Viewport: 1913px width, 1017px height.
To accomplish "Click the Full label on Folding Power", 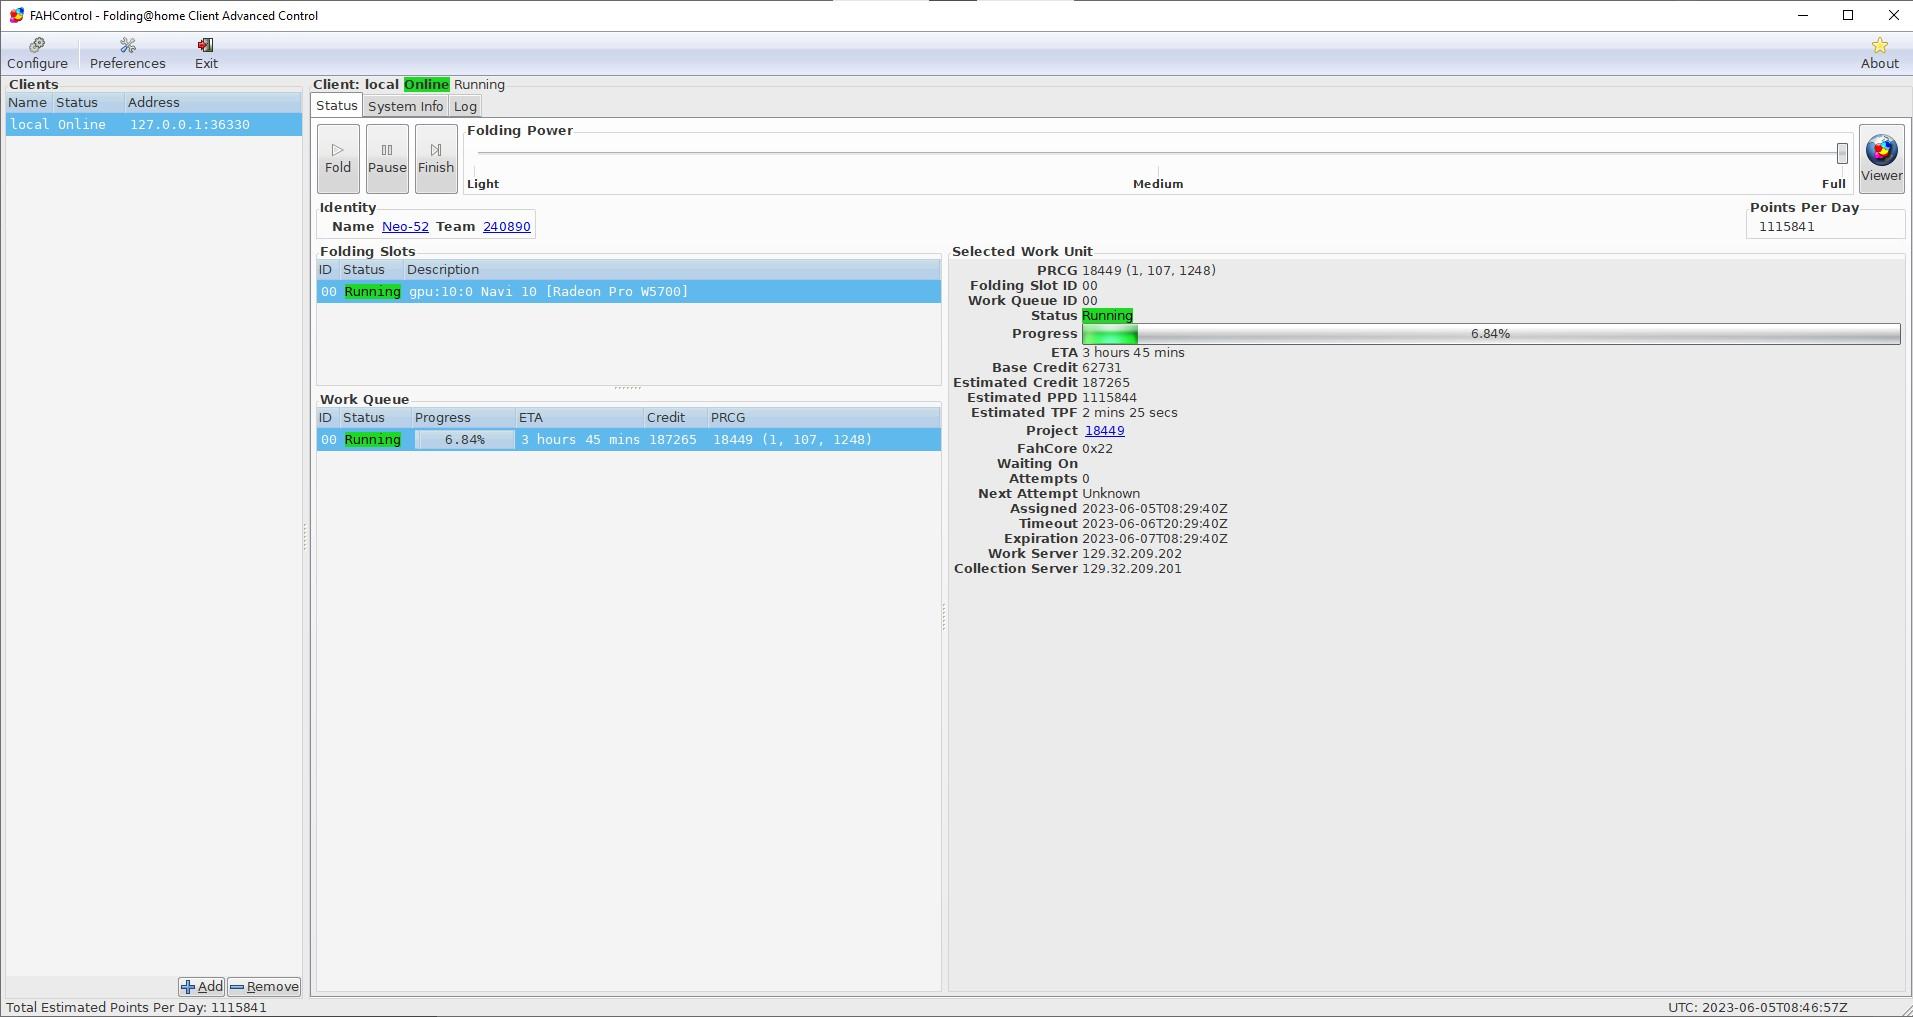I will (1833, 184).
